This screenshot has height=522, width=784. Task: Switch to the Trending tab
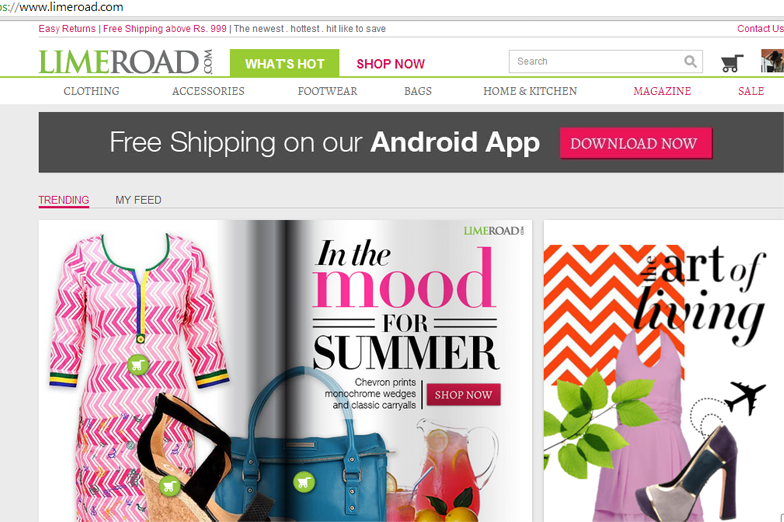point(64,200)
